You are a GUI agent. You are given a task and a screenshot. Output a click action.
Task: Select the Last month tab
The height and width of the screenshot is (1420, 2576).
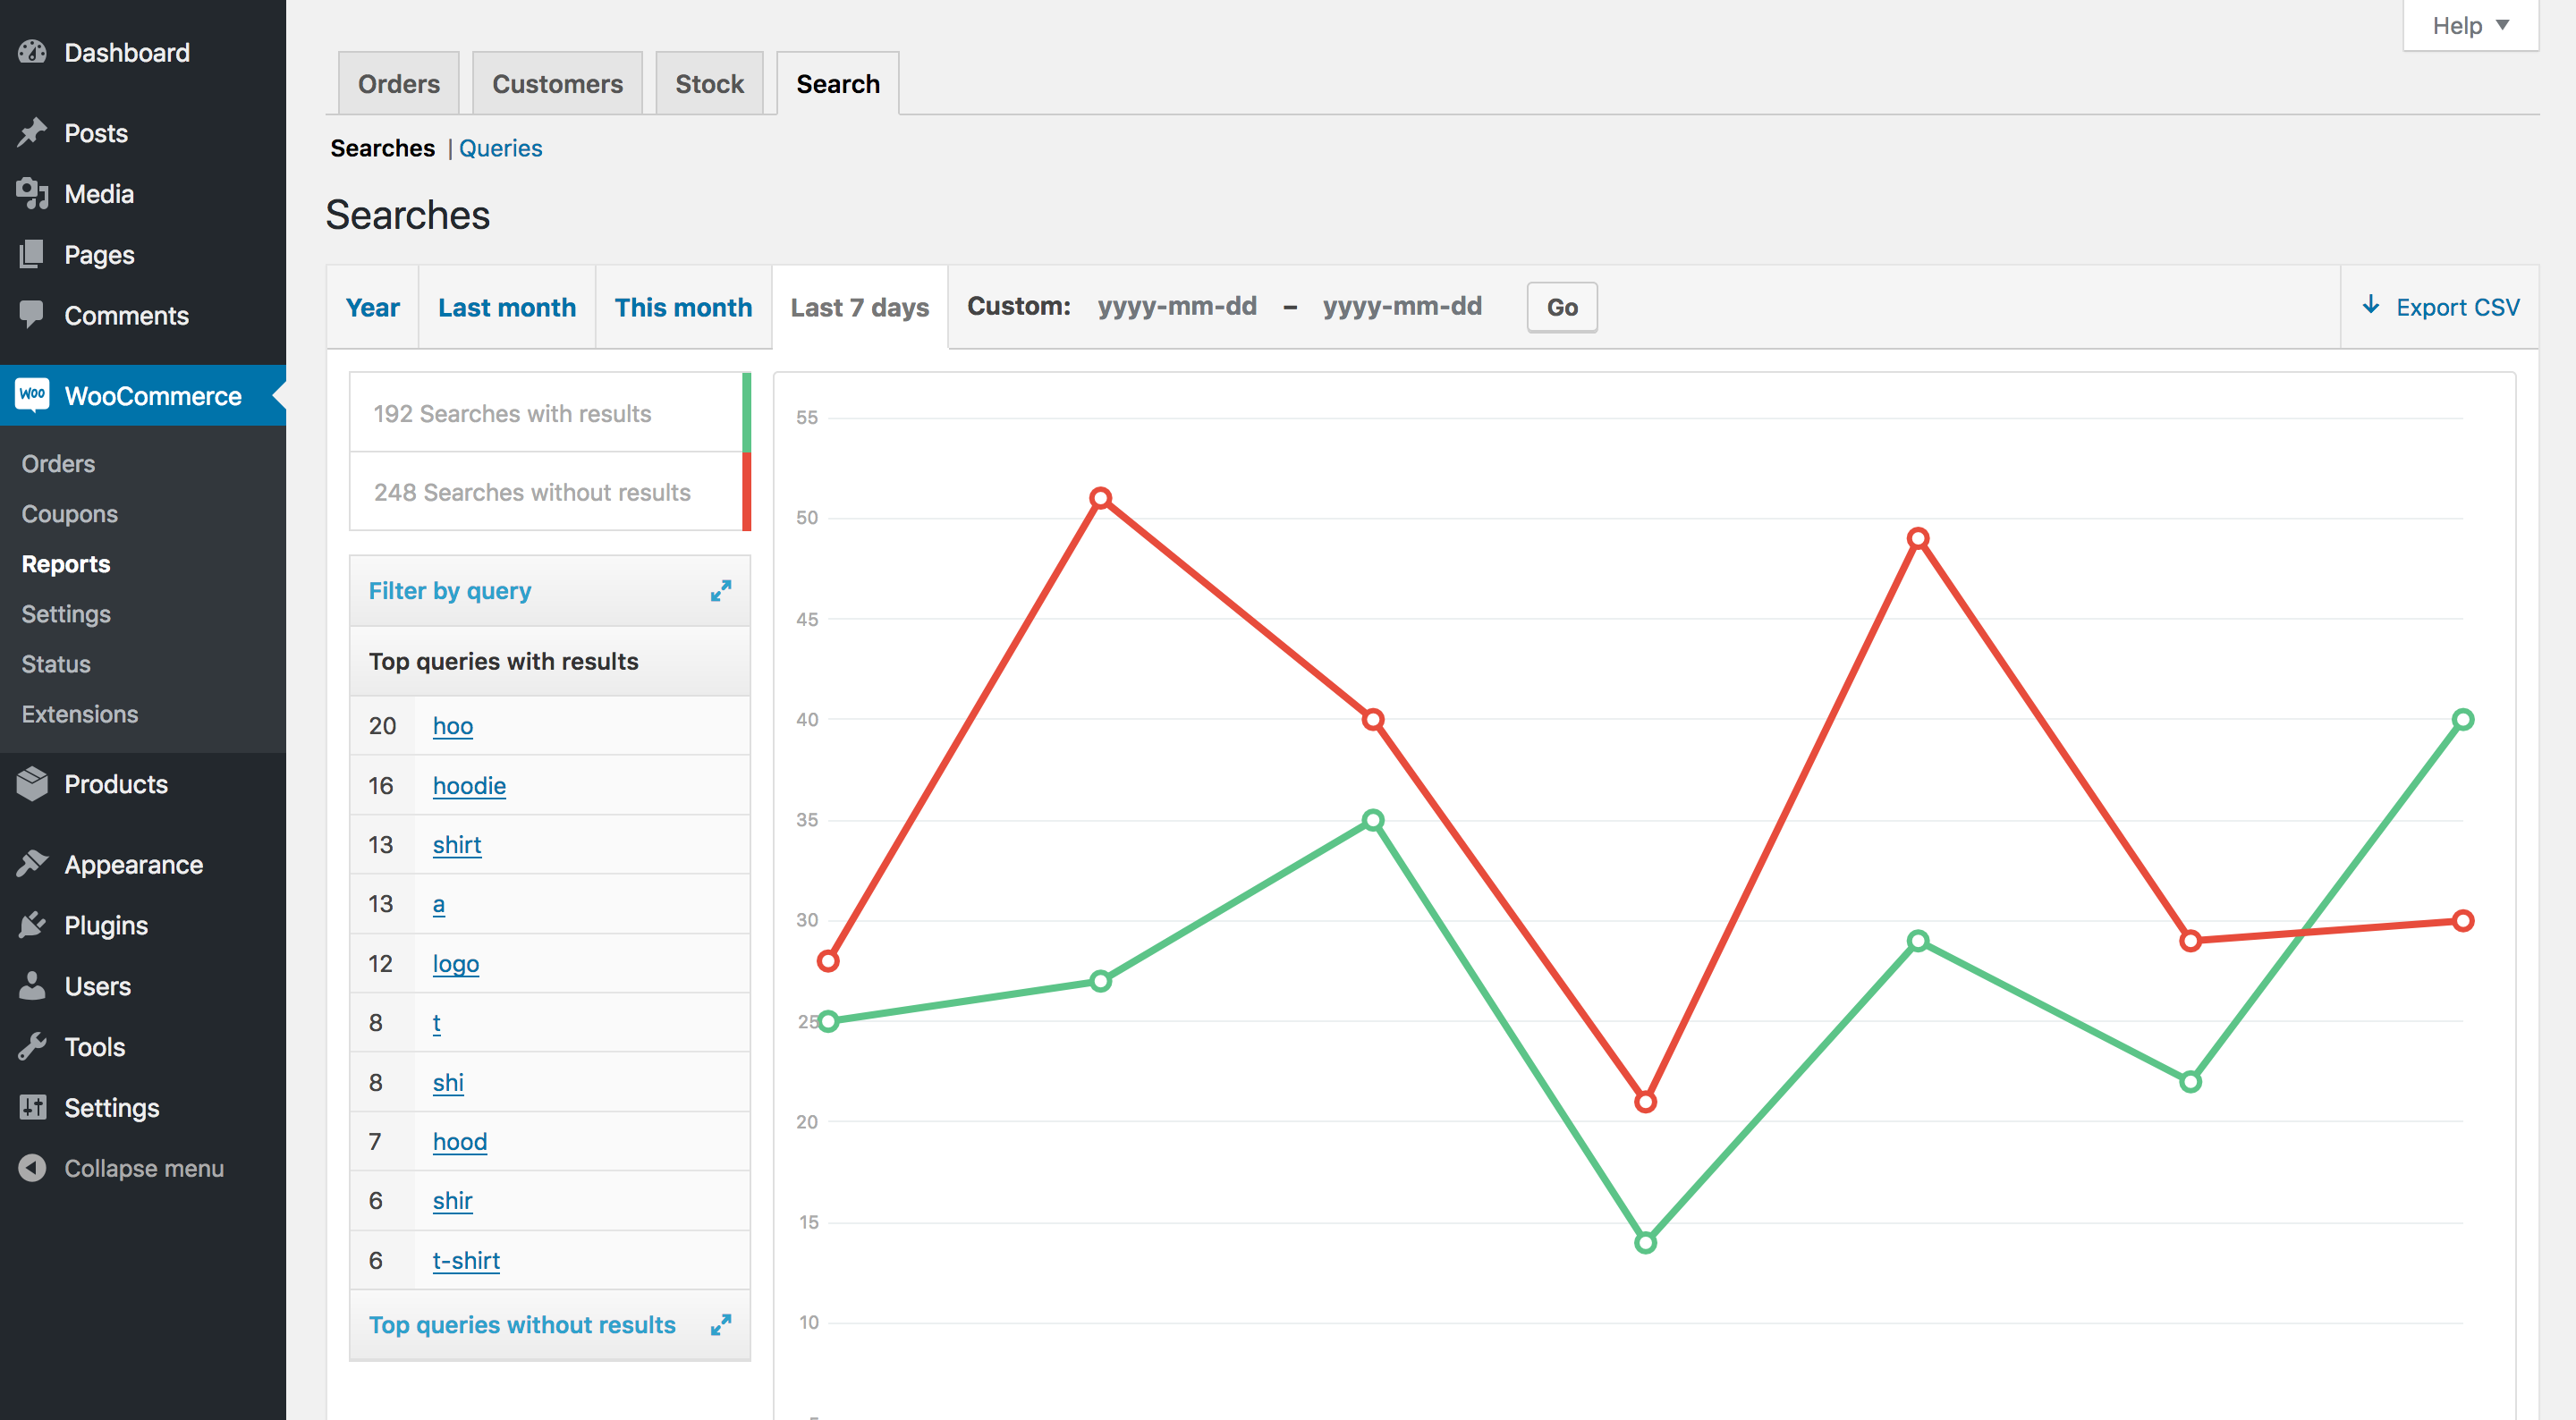(x=507, y=306)
